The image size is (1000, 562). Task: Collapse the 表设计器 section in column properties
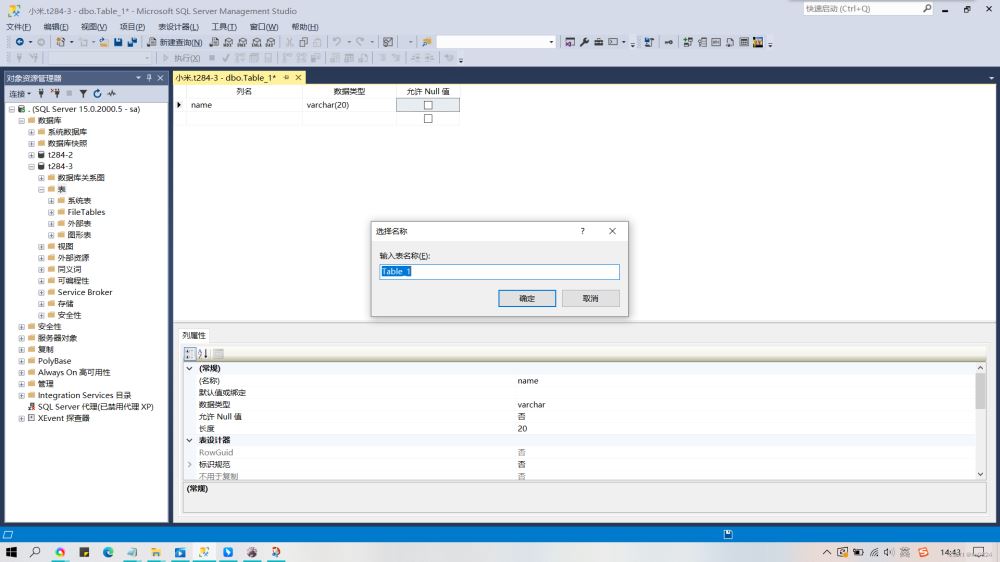click(x=190, y=440)
